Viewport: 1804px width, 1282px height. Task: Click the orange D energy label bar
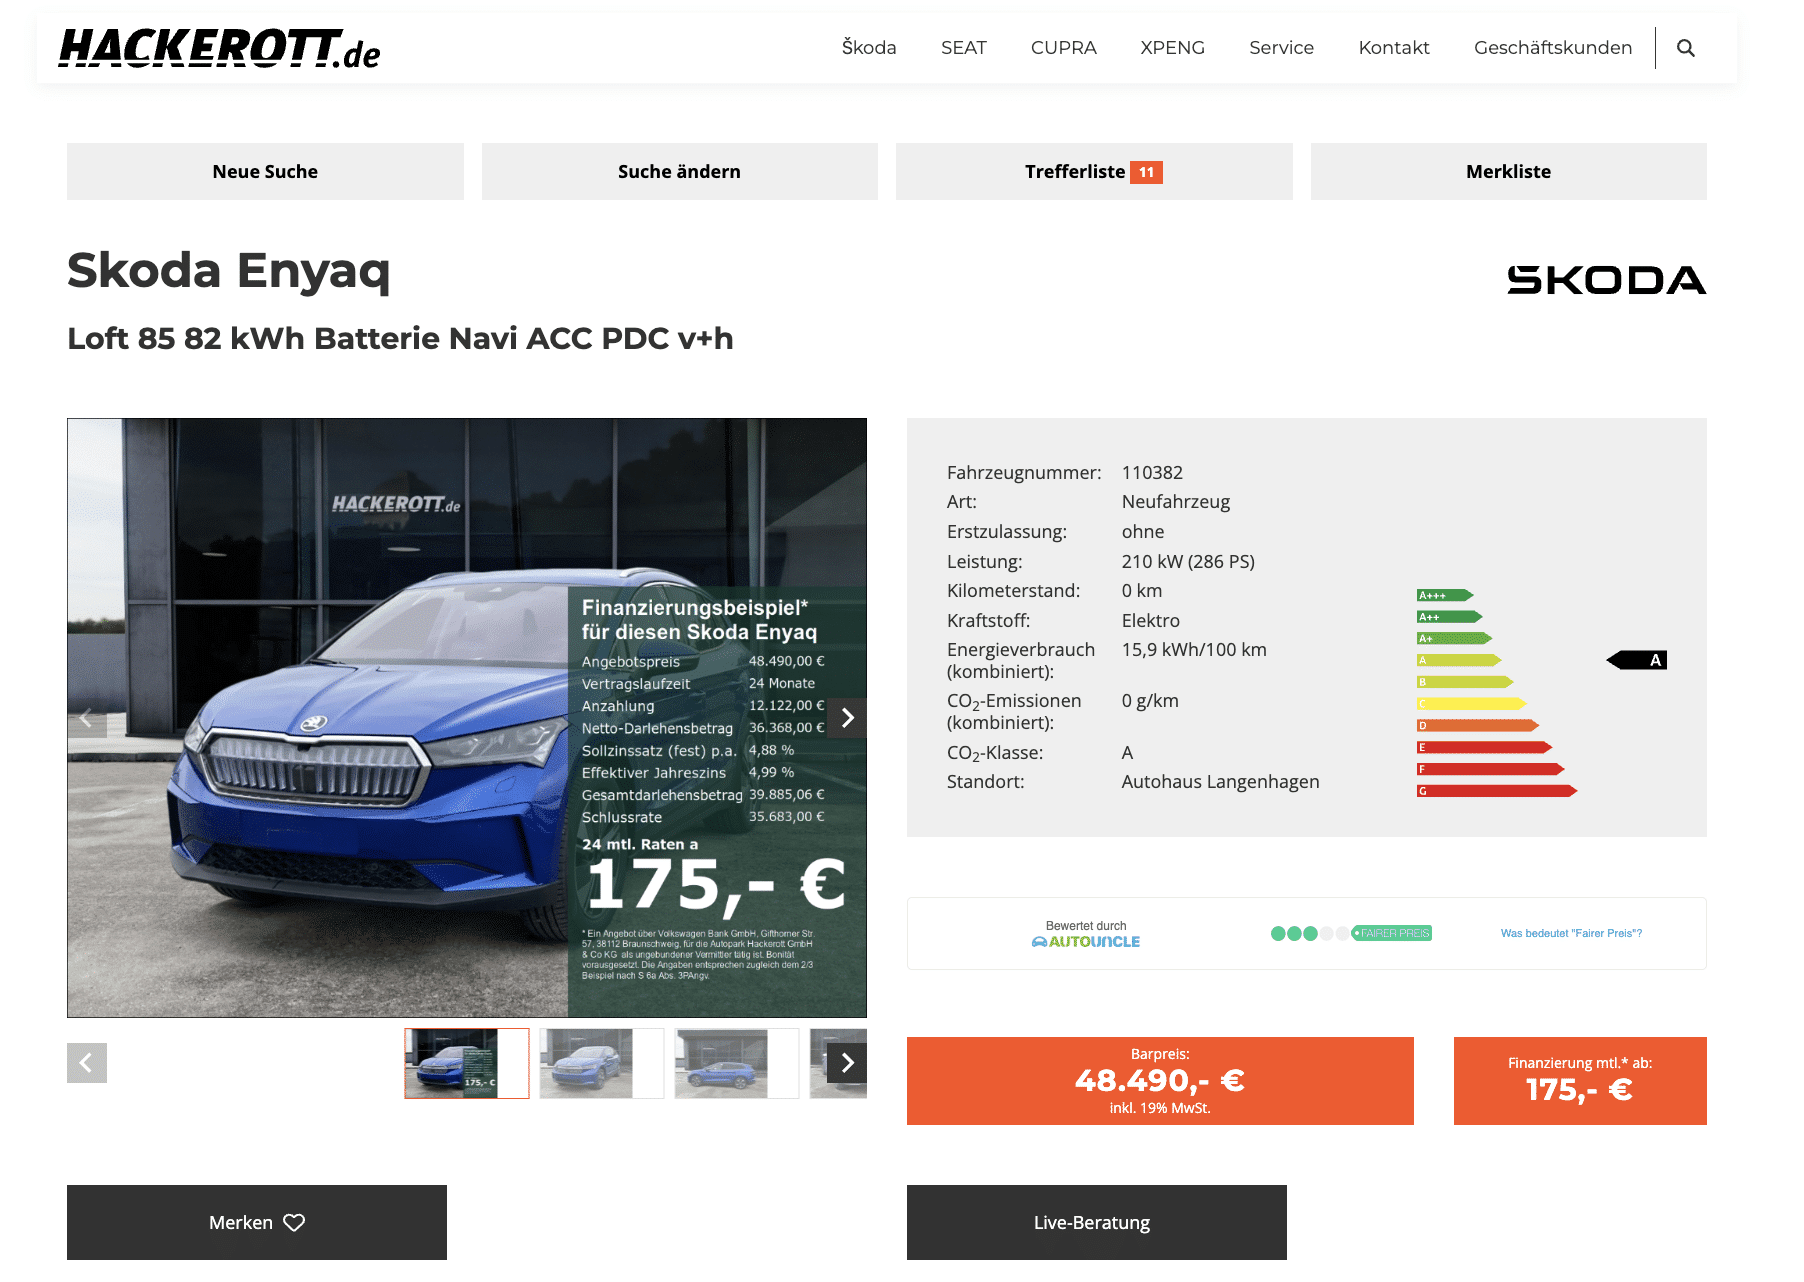pos(1477,725)
